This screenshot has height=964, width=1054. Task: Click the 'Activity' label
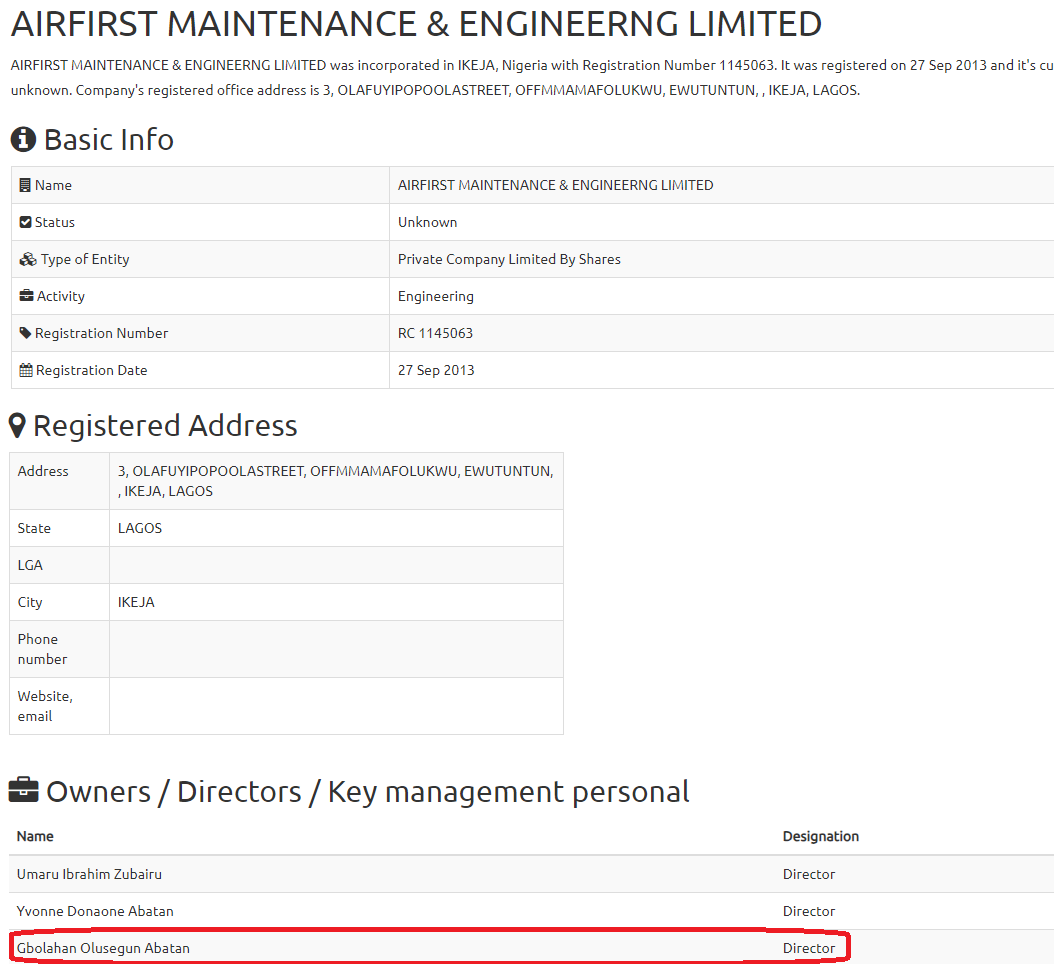(x=60, y=296)
